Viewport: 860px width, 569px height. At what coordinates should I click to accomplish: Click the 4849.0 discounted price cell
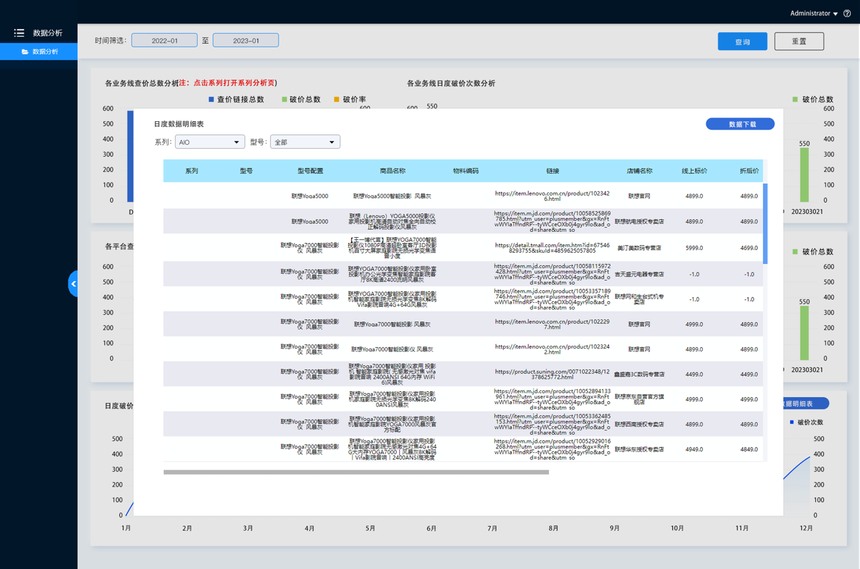point(749,449)
